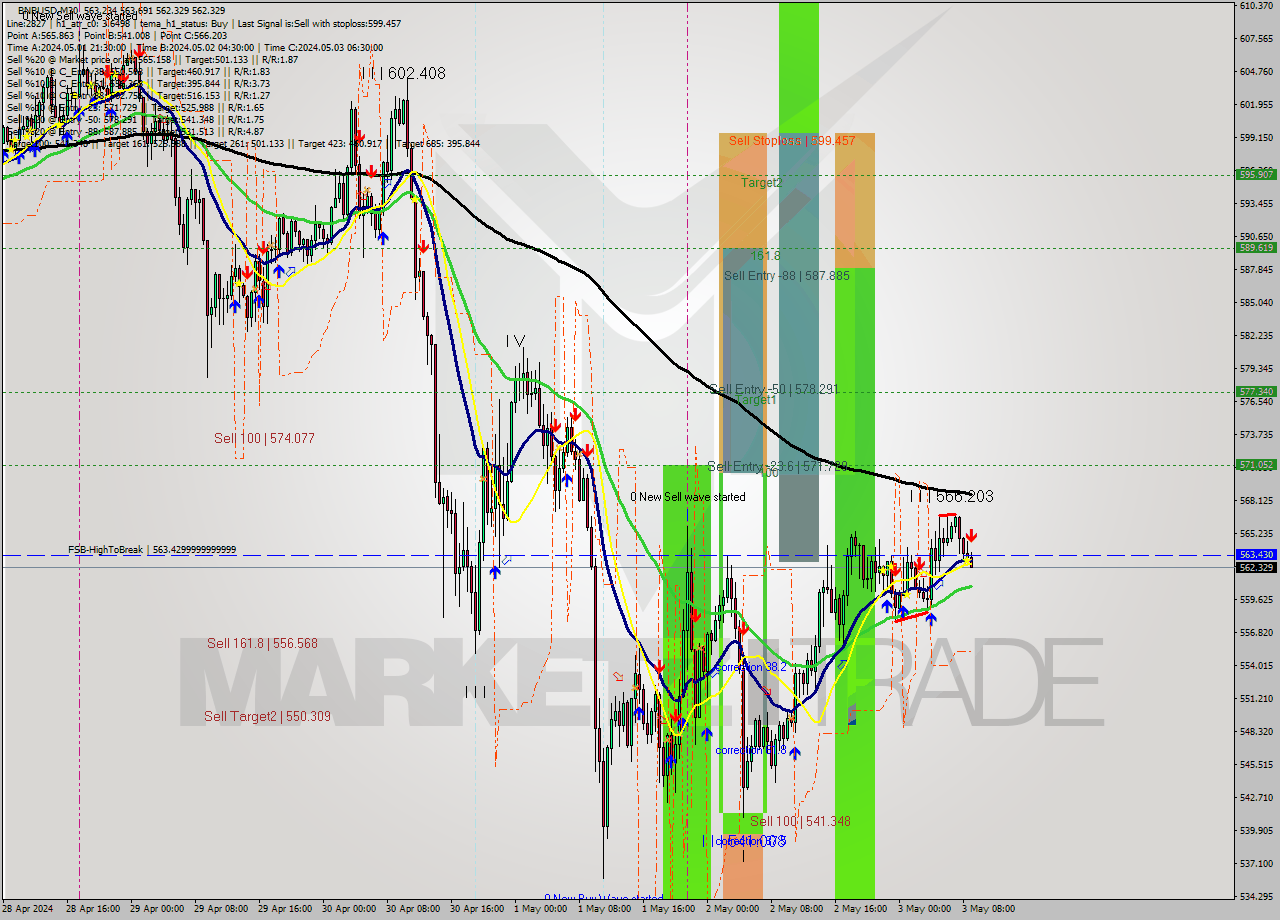The height and width of the screenshot is (920, 1280).
Task: Select the 'Target1' label
Action: pyautogui.click(x=756, y=400)
